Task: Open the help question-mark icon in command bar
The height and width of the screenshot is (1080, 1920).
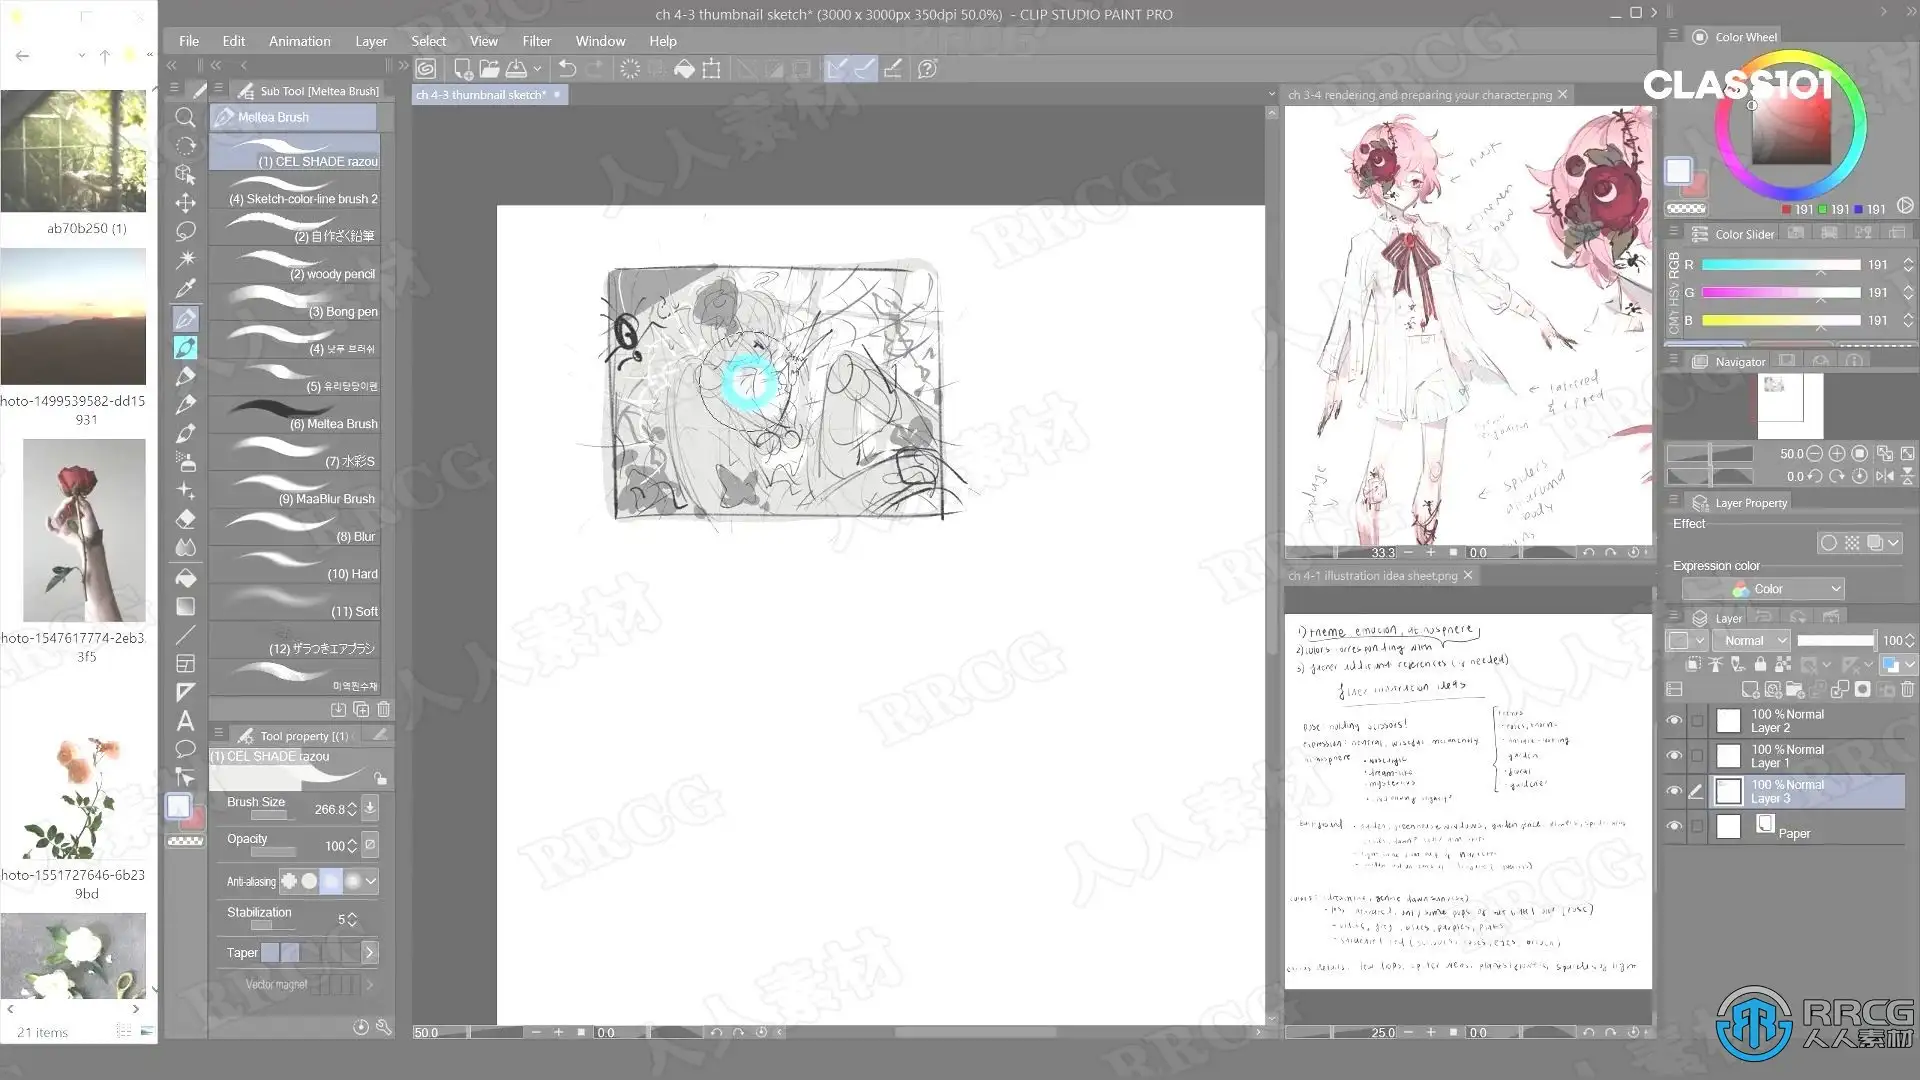Action: [x=927, y=69]
